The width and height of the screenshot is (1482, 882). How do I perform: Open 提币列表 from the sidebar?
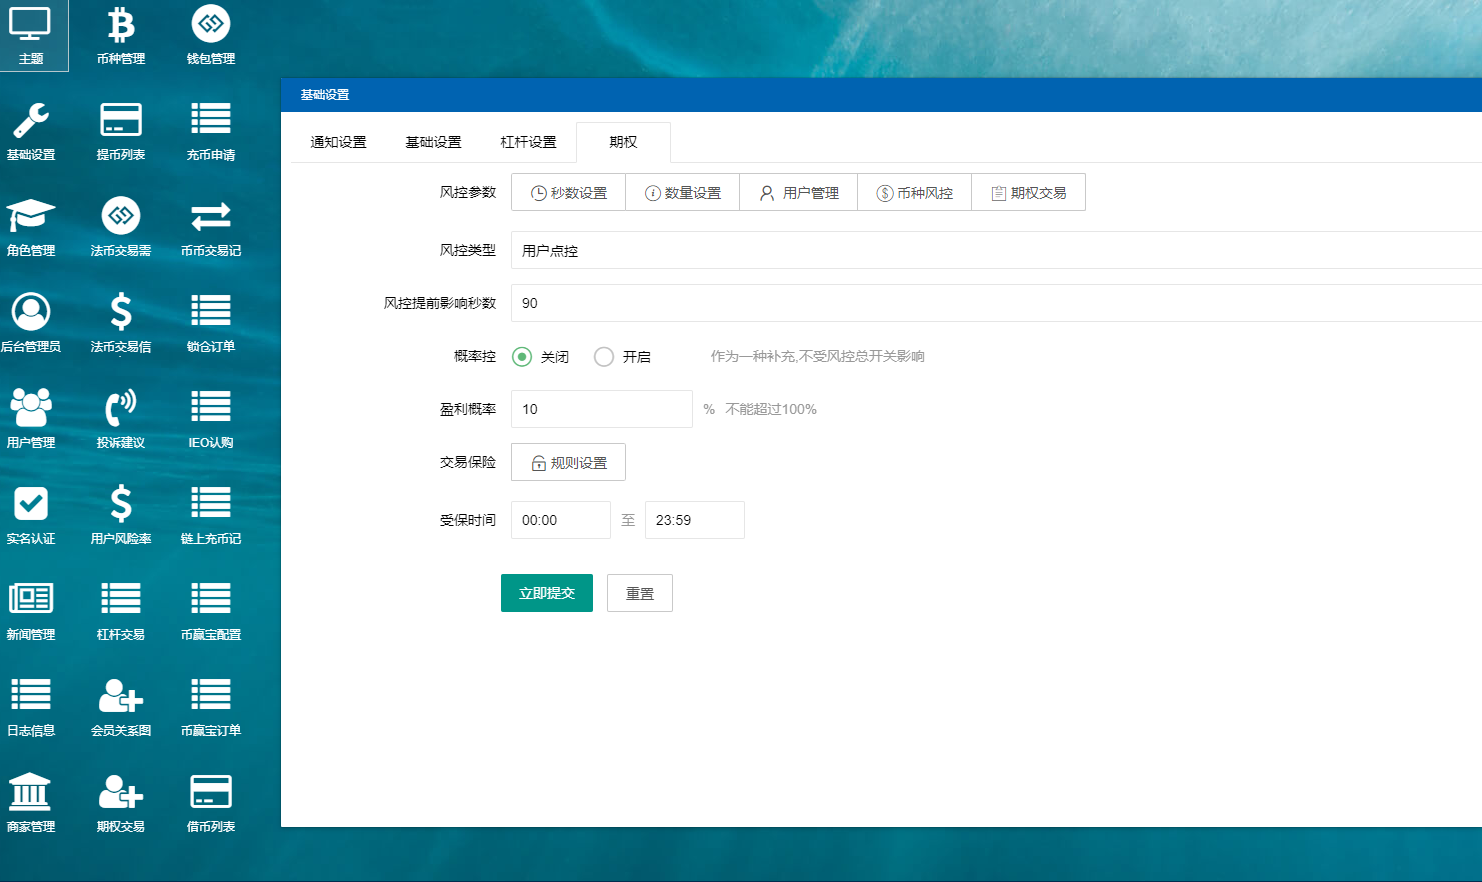(120, 128)
